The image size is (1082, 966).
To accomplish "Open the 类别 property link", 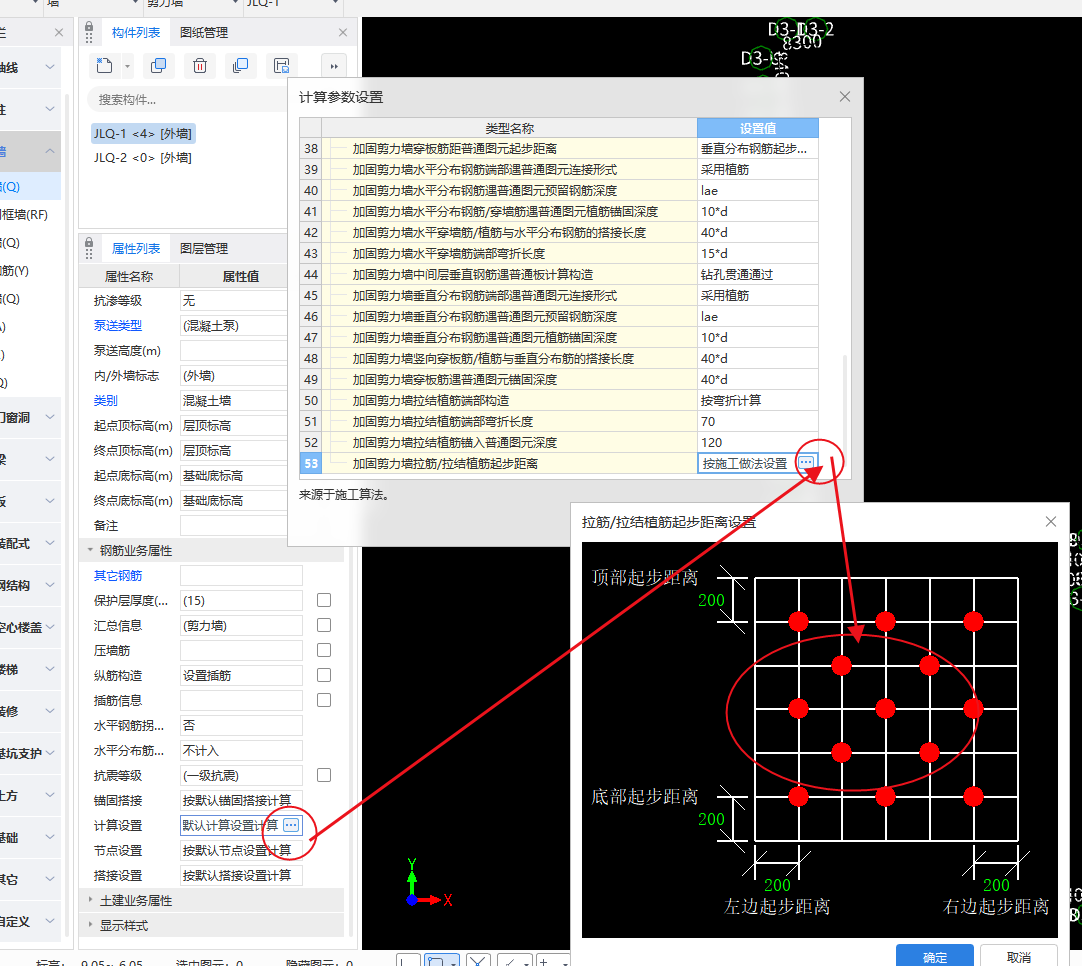I will coord(106,400).
